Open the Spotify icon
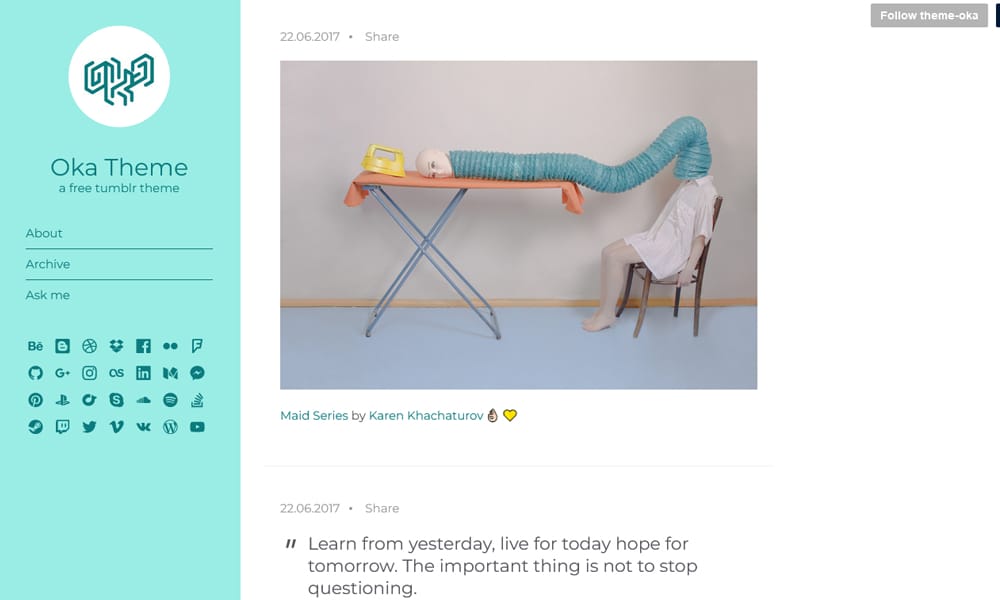Viewport: 1000px width, 600px height. [170, 400]
